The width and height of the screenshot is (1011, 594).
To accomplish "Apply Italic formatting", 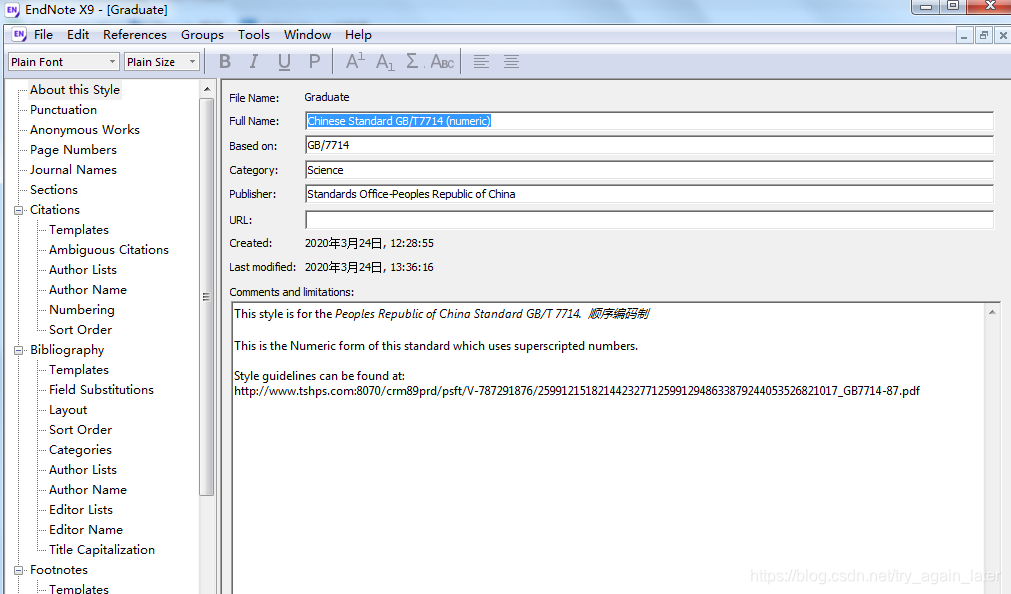I will tap(254, 61).
